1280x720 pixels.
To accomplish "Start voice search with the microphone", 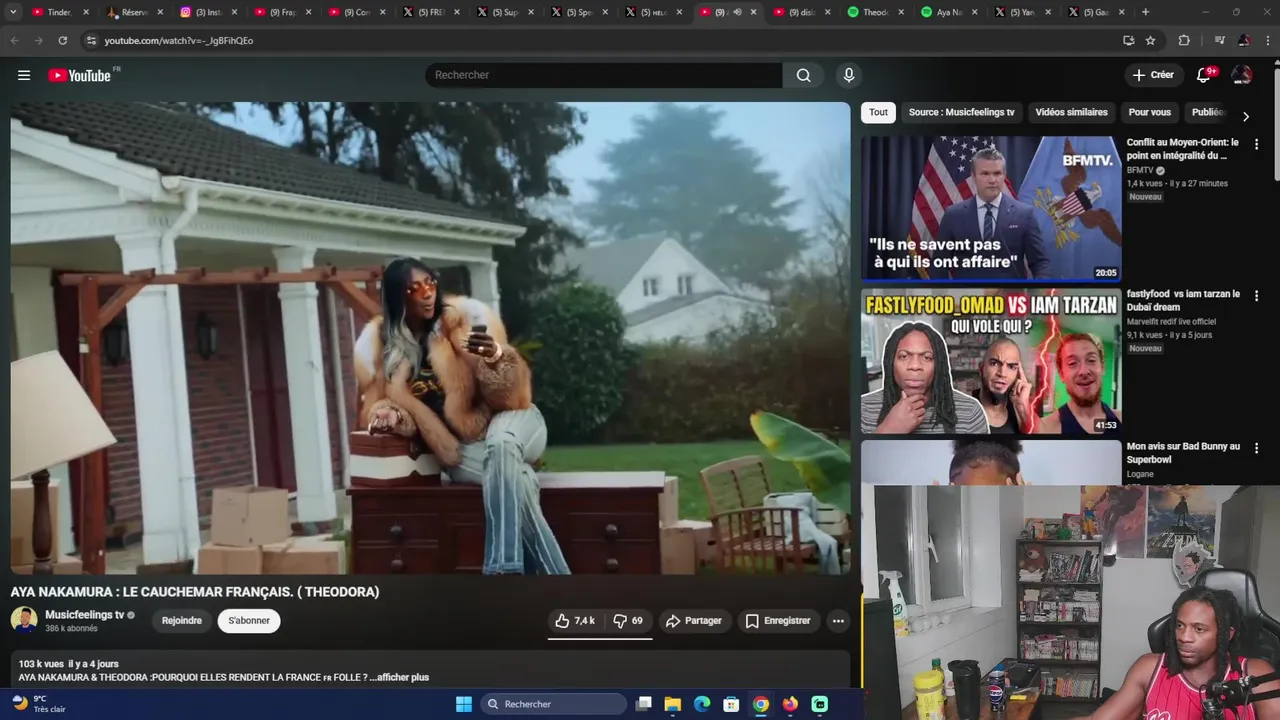I will pos(849,75).
